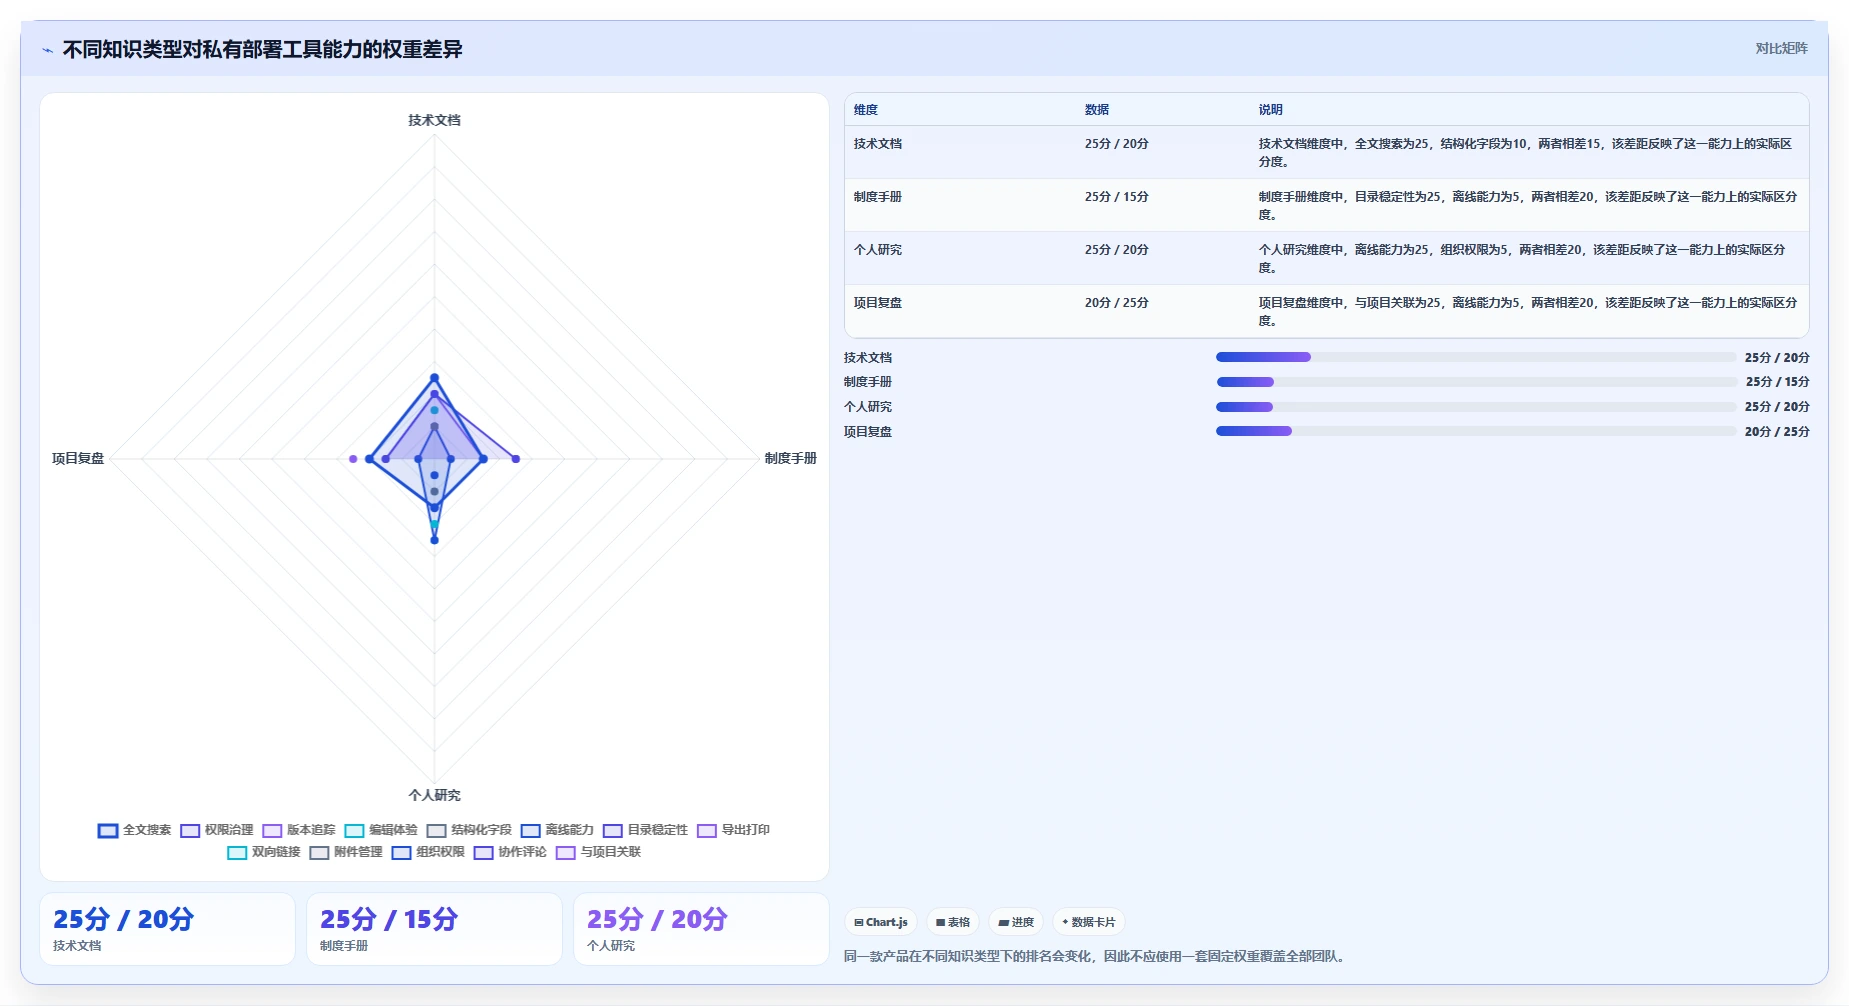Click the 维度 column header
1849x1006 pixels.
[866, 110]
